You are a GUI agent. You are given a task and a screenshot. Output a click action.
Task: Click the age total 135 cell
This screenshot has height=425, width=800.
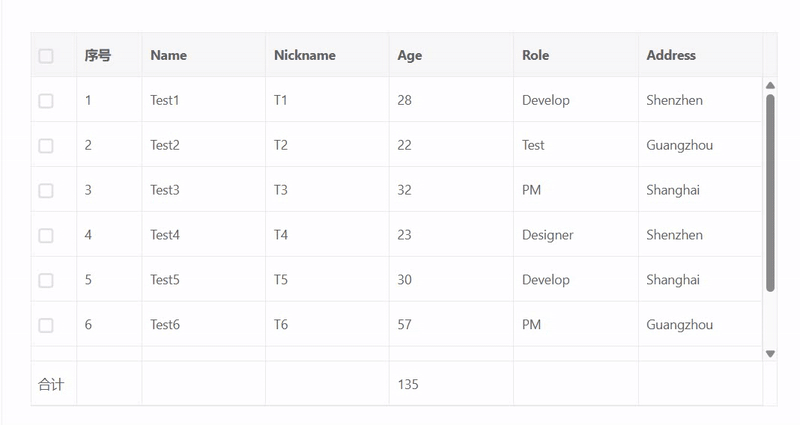coord(408,385)
